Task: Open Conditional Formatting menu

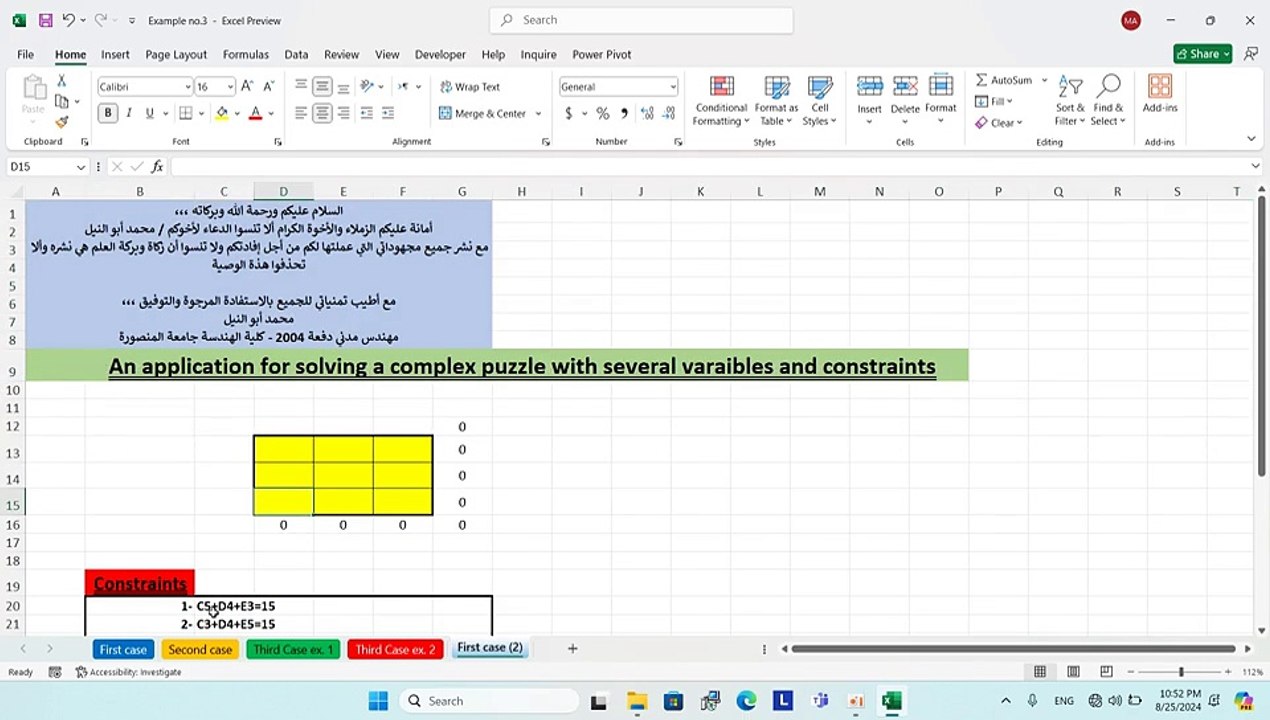Action: click(x=721, y=100)
